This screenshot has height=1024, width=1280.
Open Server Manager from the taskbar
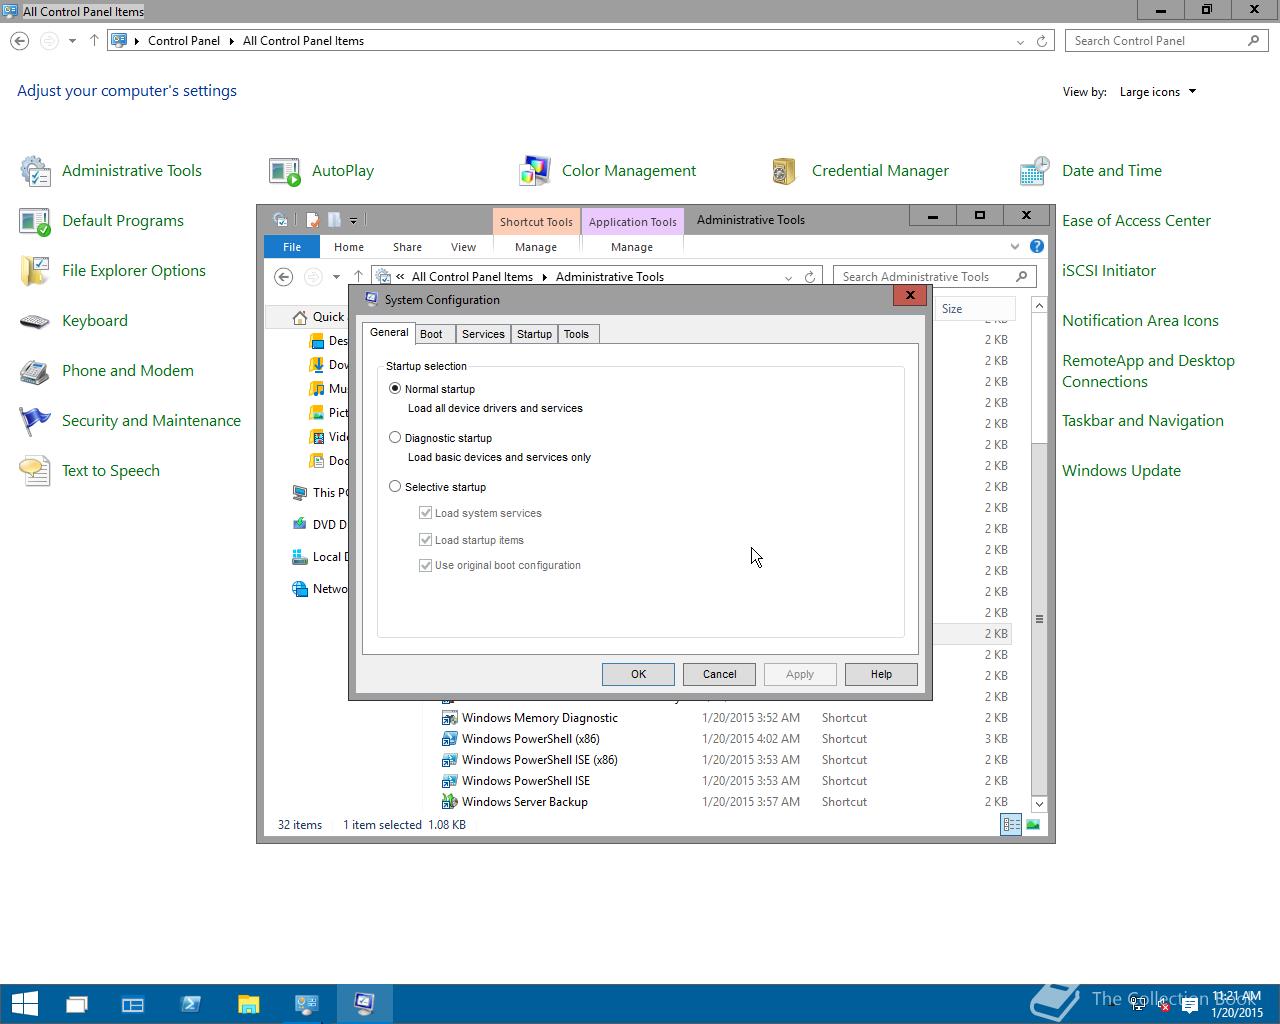[133, 1004]
